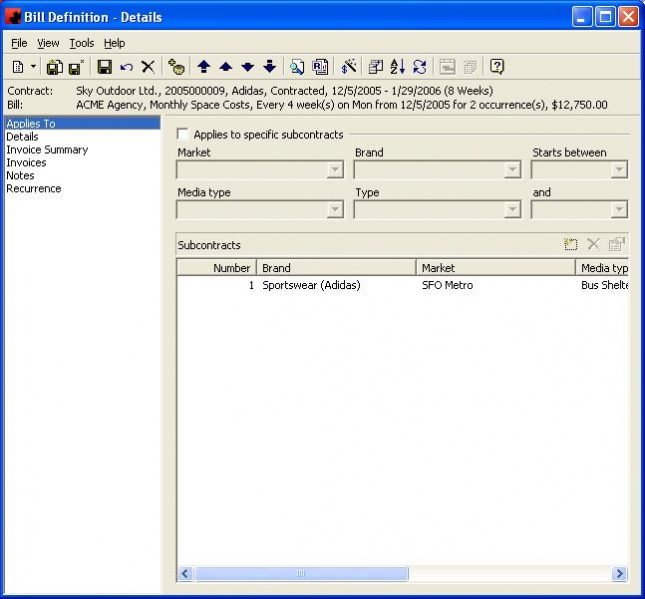
Task: Add a new subcontract with the new icon
Action: [571, 245]
